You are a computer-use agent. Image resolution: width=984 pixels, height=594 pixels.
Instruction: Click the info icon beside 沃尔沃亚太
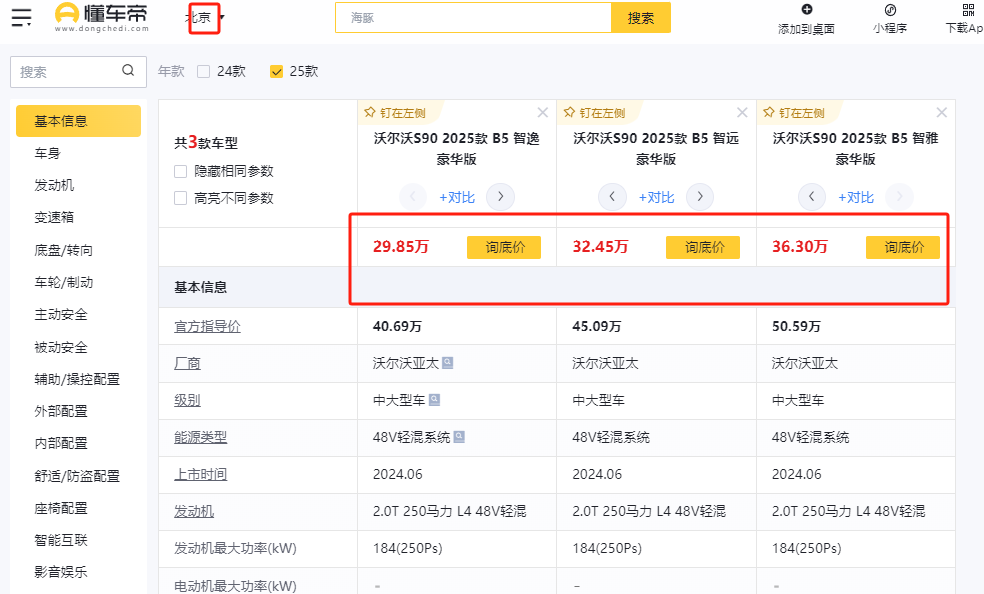click(448, 363)
